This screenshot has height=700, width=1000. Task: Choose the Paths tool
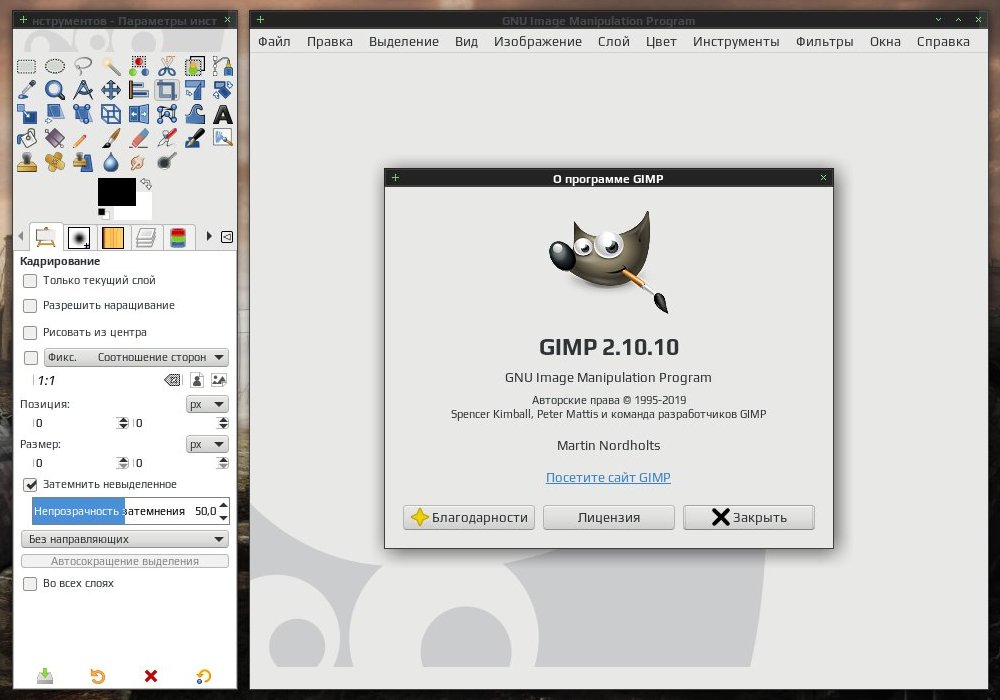pyautogui.click(x=223, y=66)
